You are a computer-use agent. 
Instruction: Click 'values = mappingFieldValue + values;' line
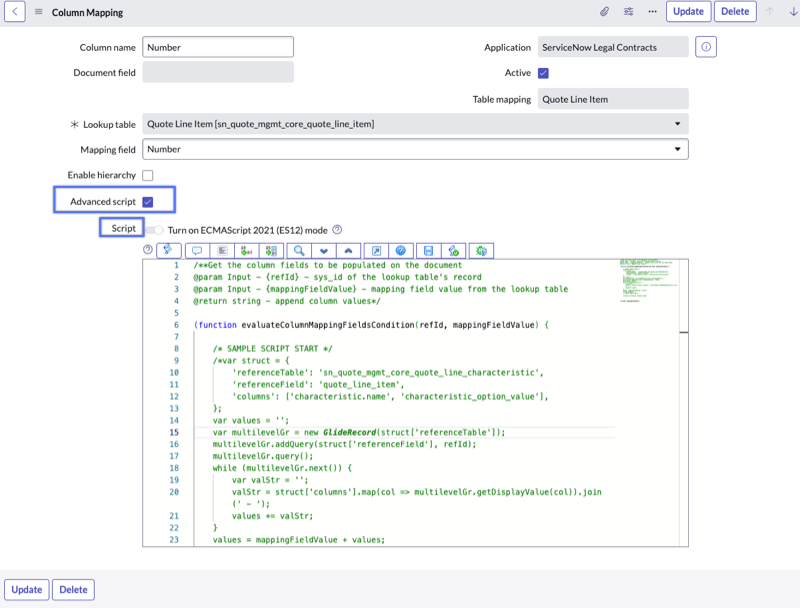point(298,540)
